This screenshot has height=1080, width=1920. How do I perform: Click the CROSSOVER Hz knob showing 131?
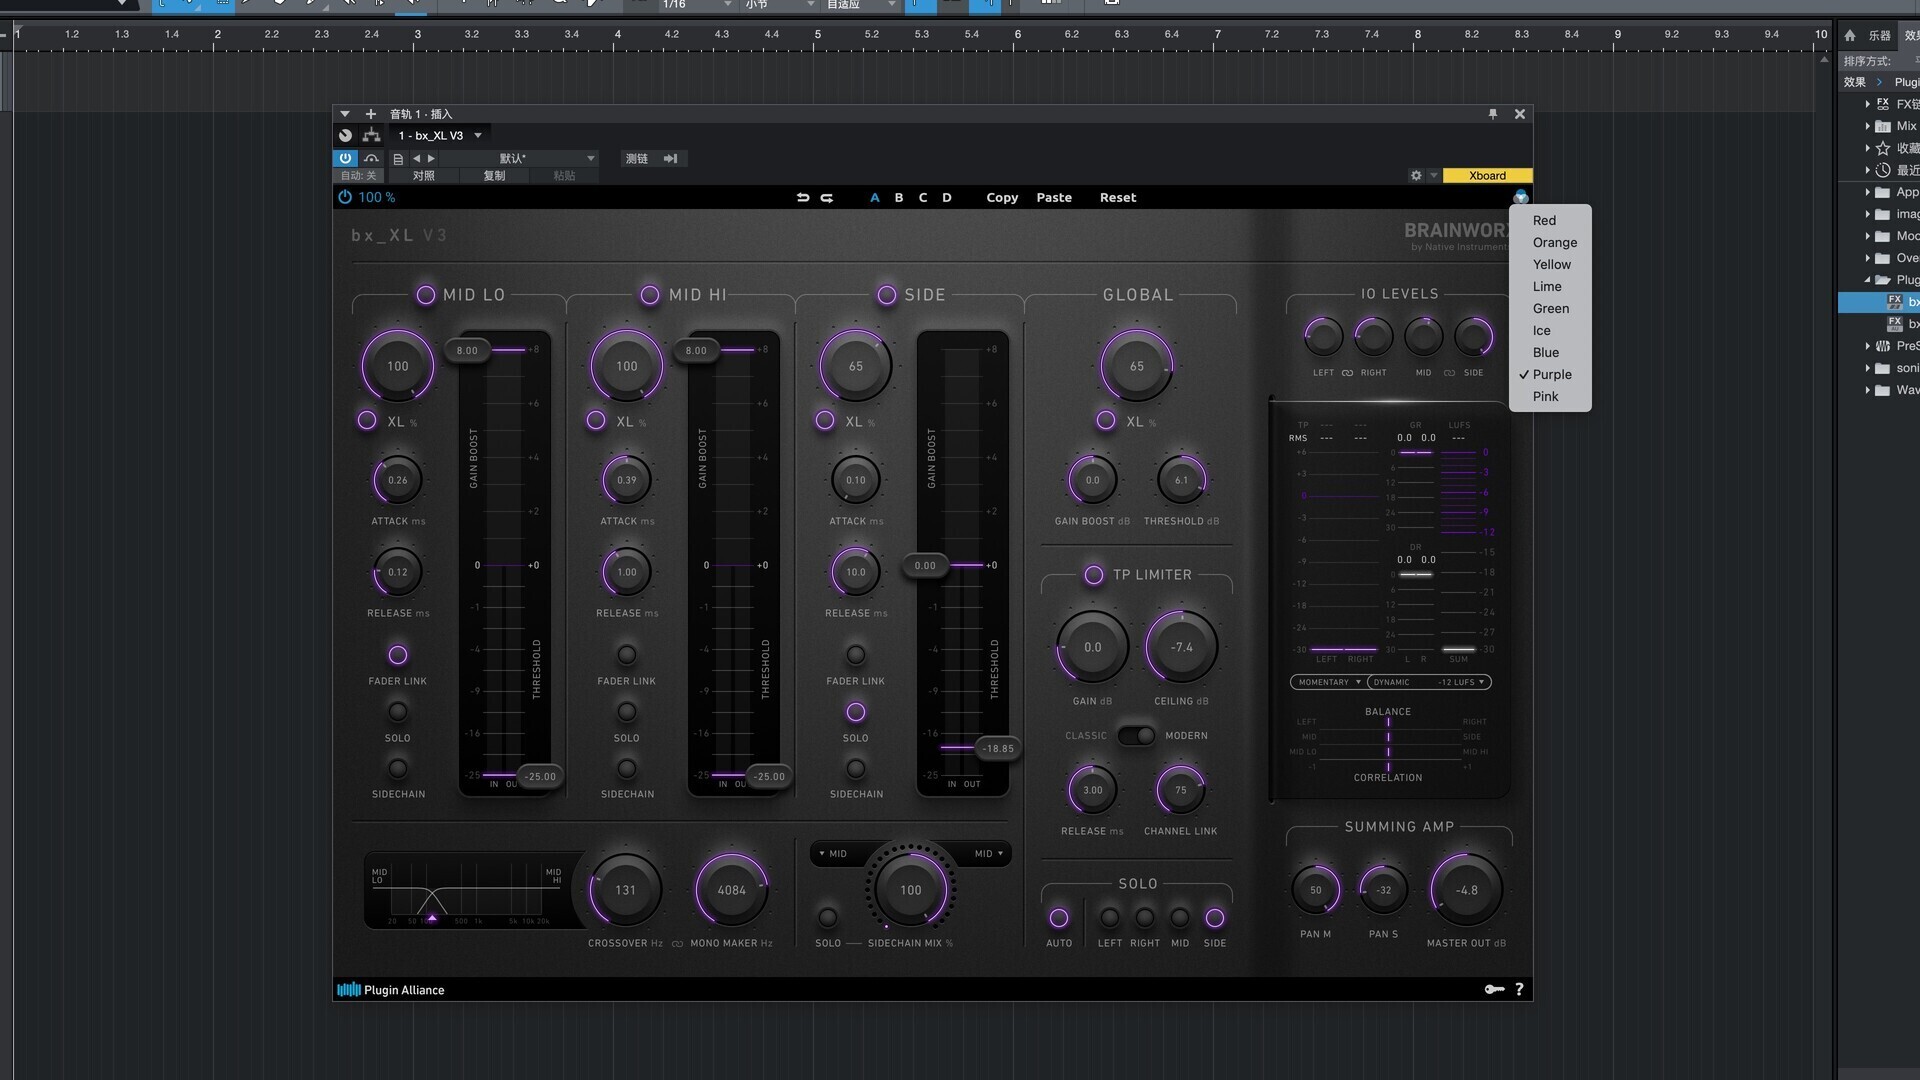626,890
